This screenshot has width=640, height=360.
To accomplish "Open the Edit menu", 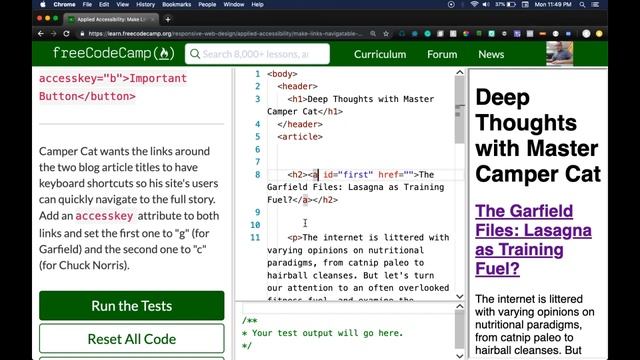I will pos(104,4).
